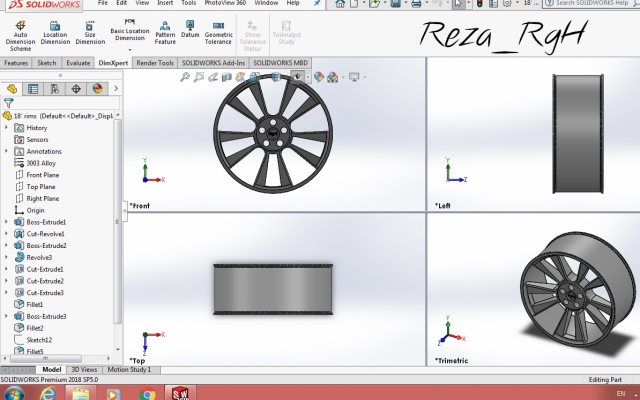The height and width of the screenshot is (400, 640).
Task: Switch to the Evaluate tab
Action: pyautogui.click(x=78, y=63)
